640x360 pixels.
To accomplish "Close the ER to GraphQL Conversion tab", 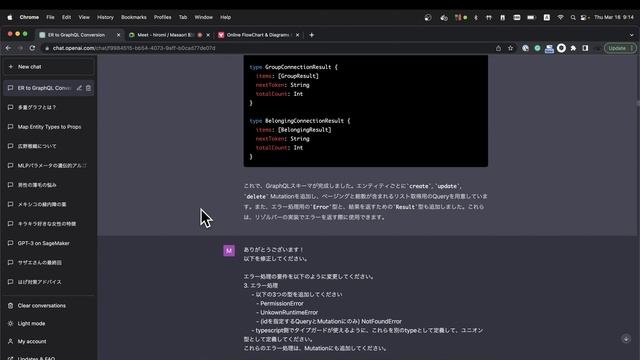I will pos(119,35).
